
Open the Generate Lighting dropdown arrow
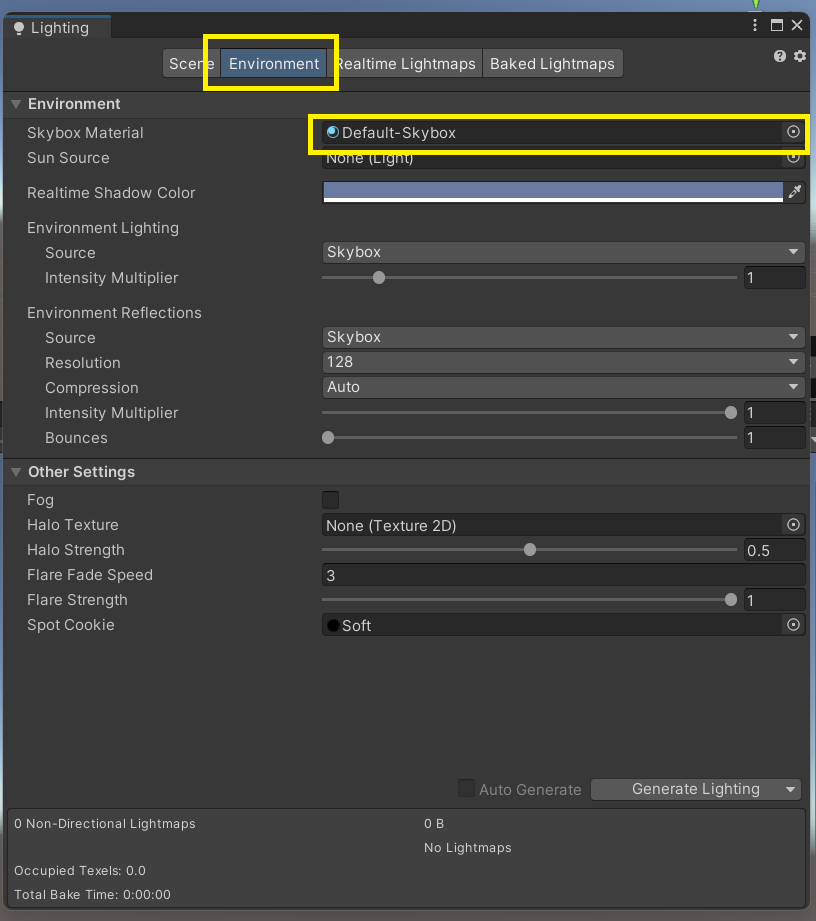tap(790, 789)
